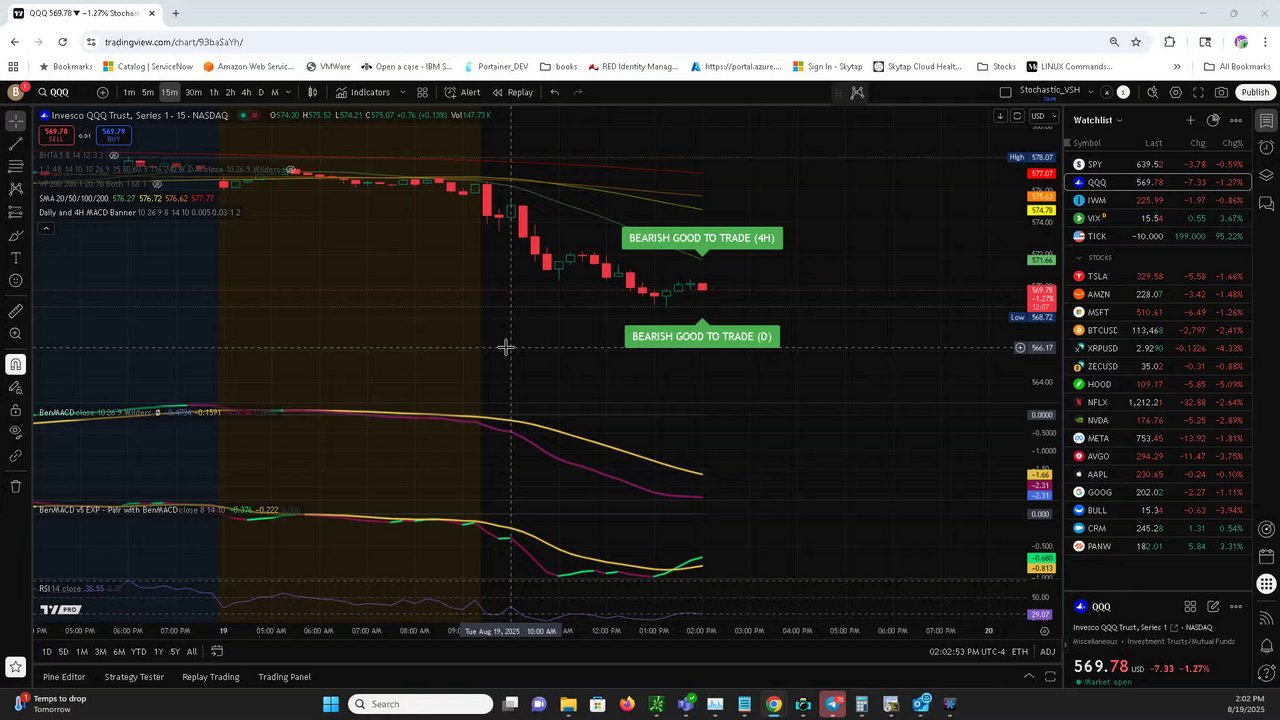Select the zoom in tool
Image resolution: width=1280 pixels, height=720 pixels.
[x=15, y=334]
